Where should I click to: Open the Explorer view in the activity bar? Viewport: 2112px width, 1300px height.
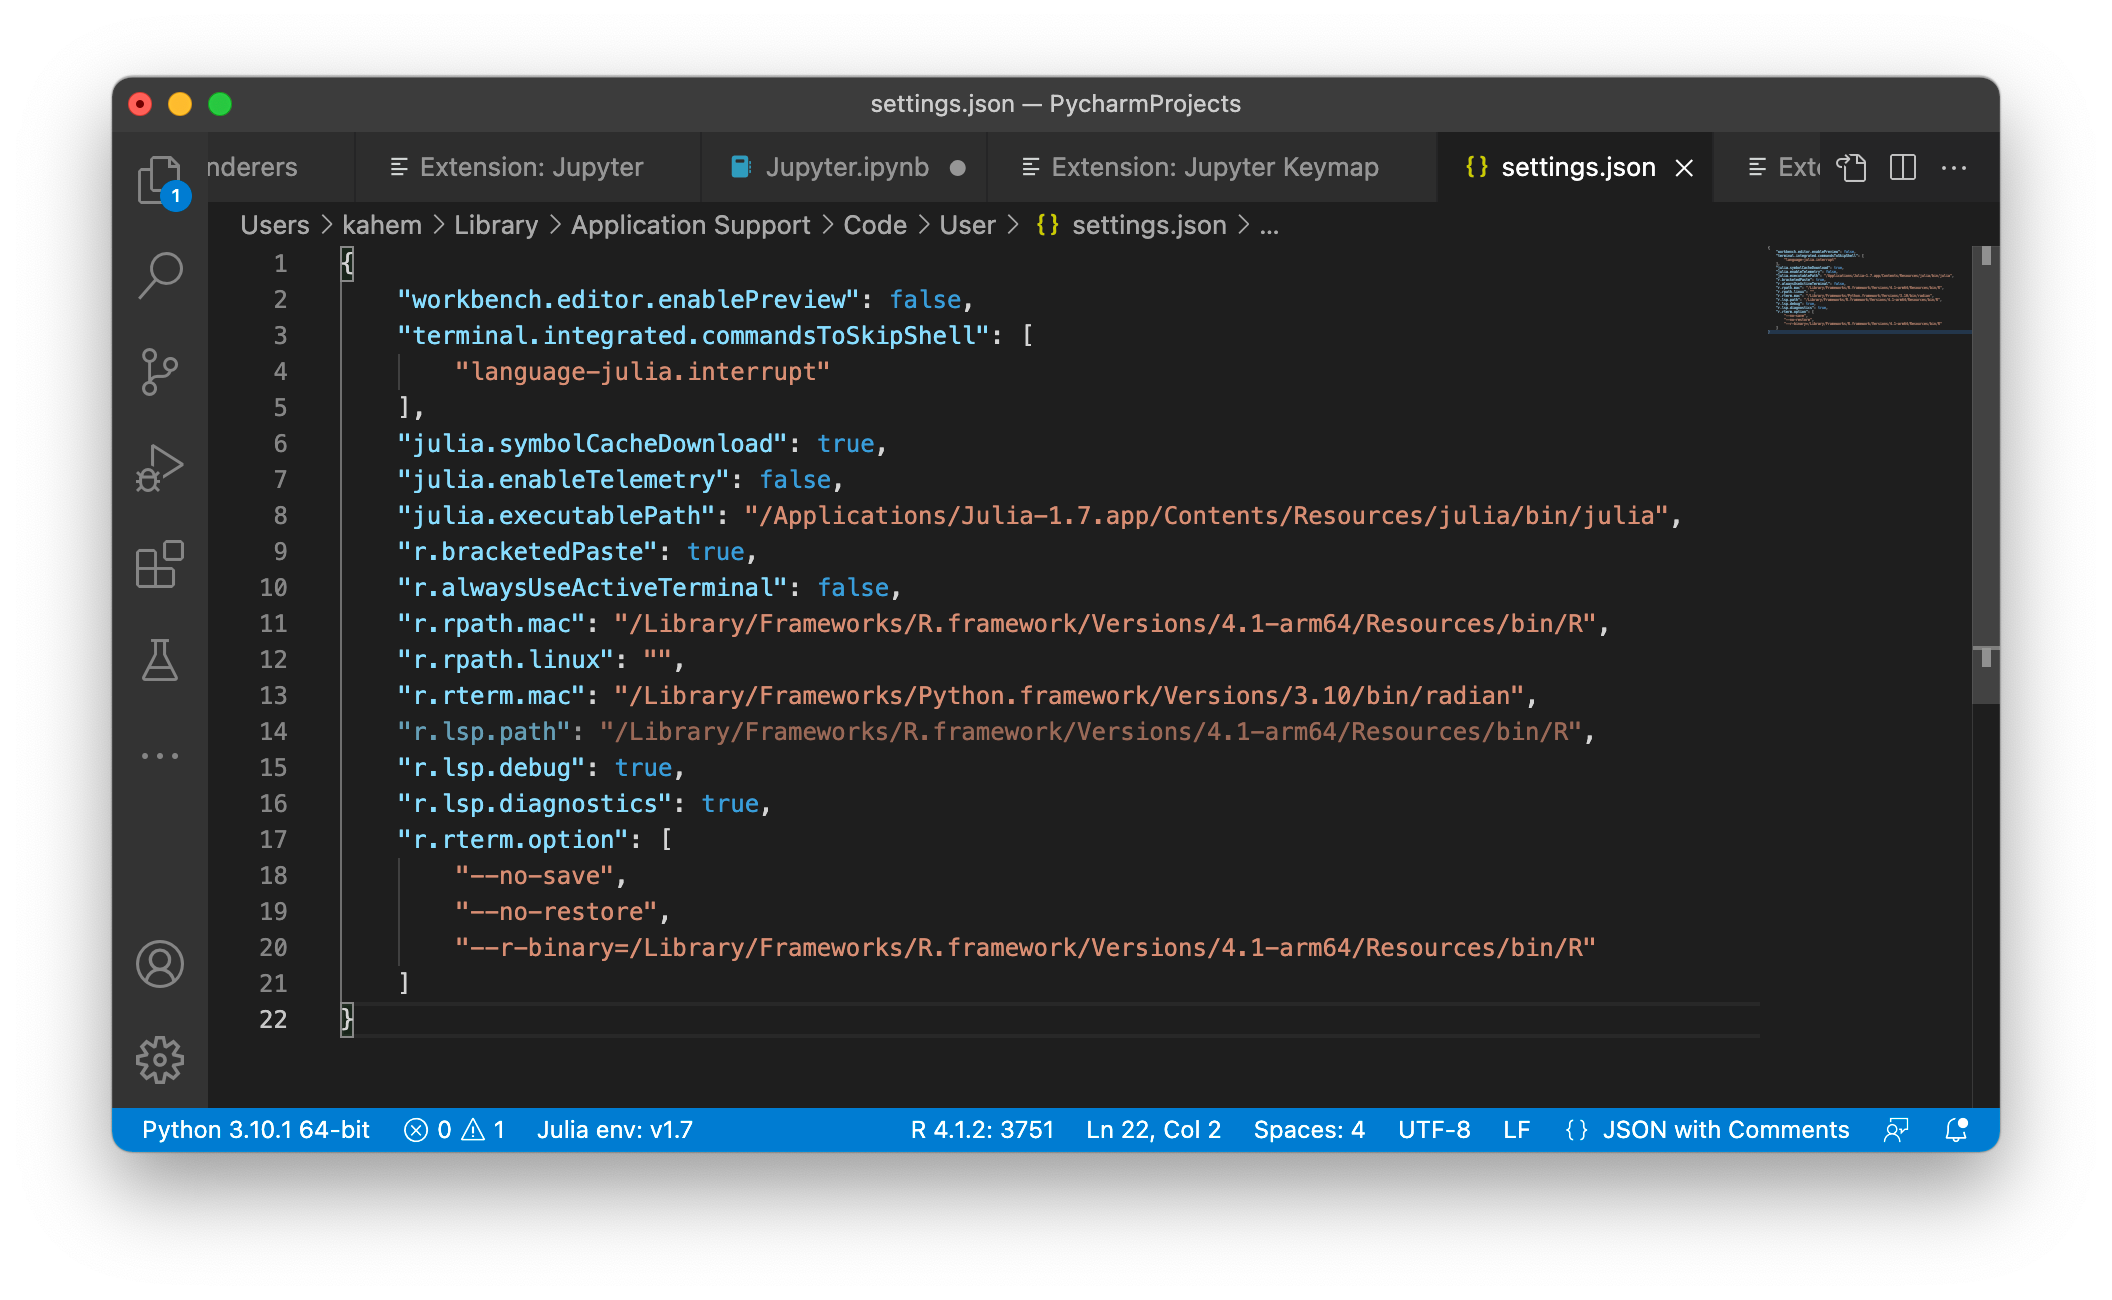click(159, 180)
